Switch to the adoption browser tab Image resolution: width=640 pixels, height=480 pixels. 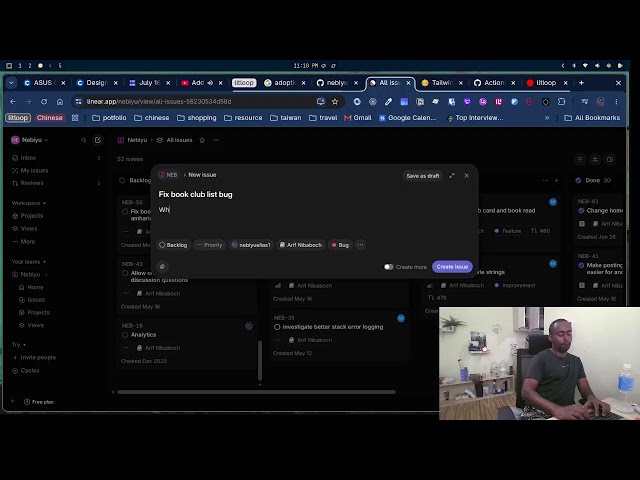click(x=284, y=83)
